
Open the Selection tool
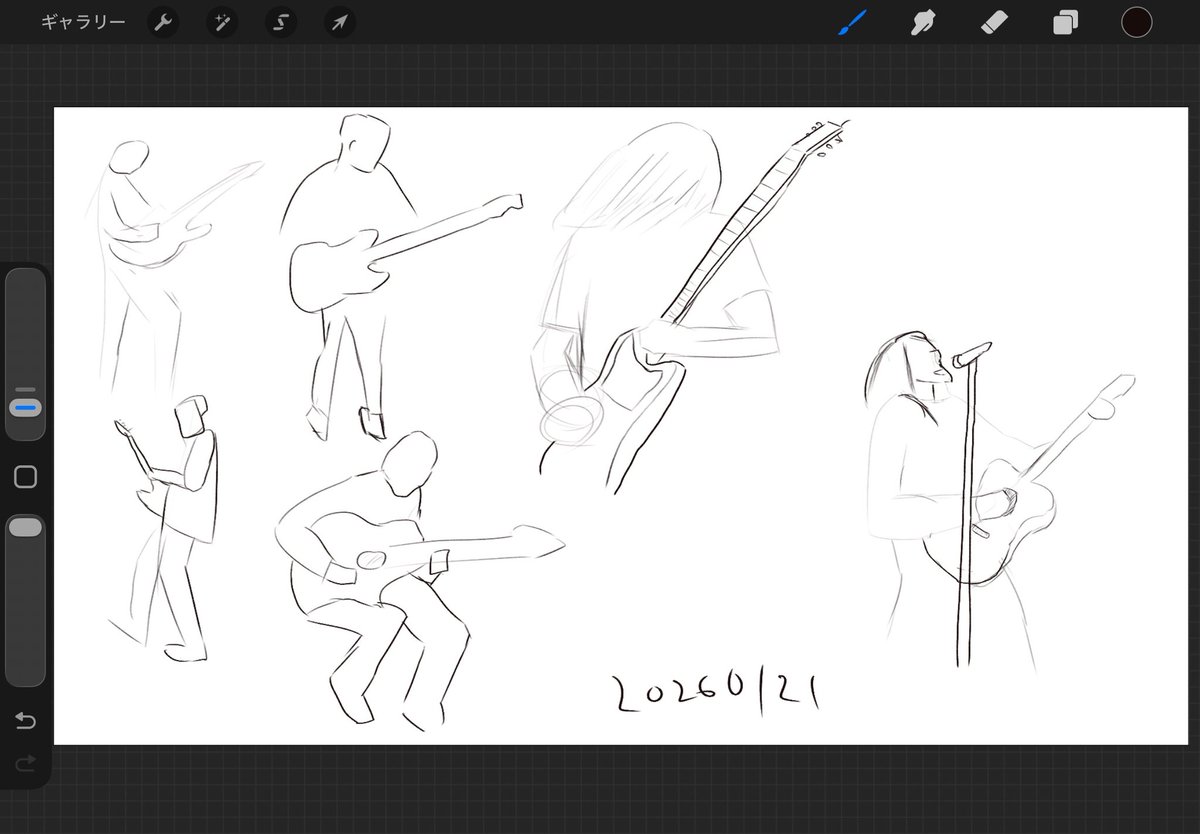(281, 22)
